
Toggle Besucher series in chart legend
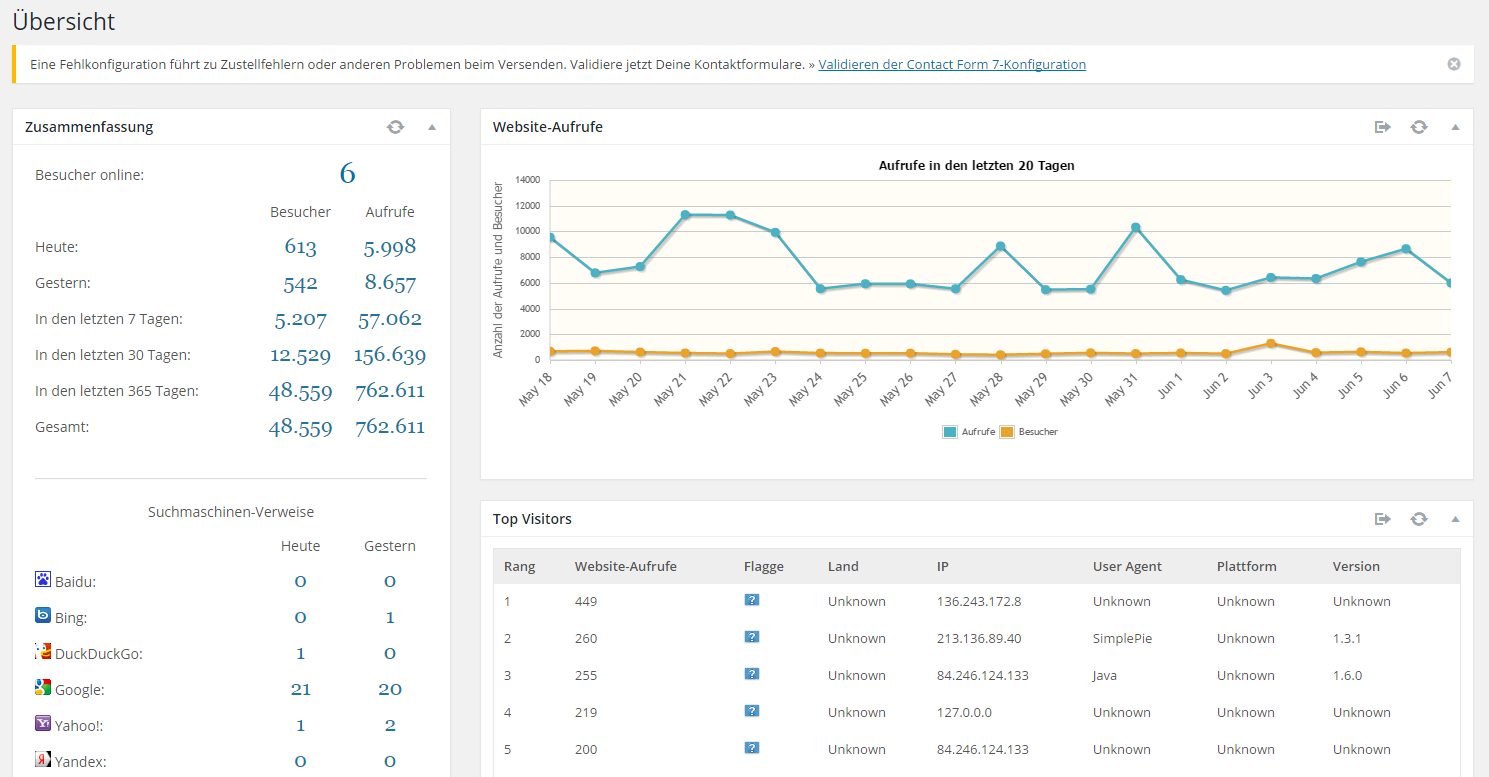tap(1028, 432)
